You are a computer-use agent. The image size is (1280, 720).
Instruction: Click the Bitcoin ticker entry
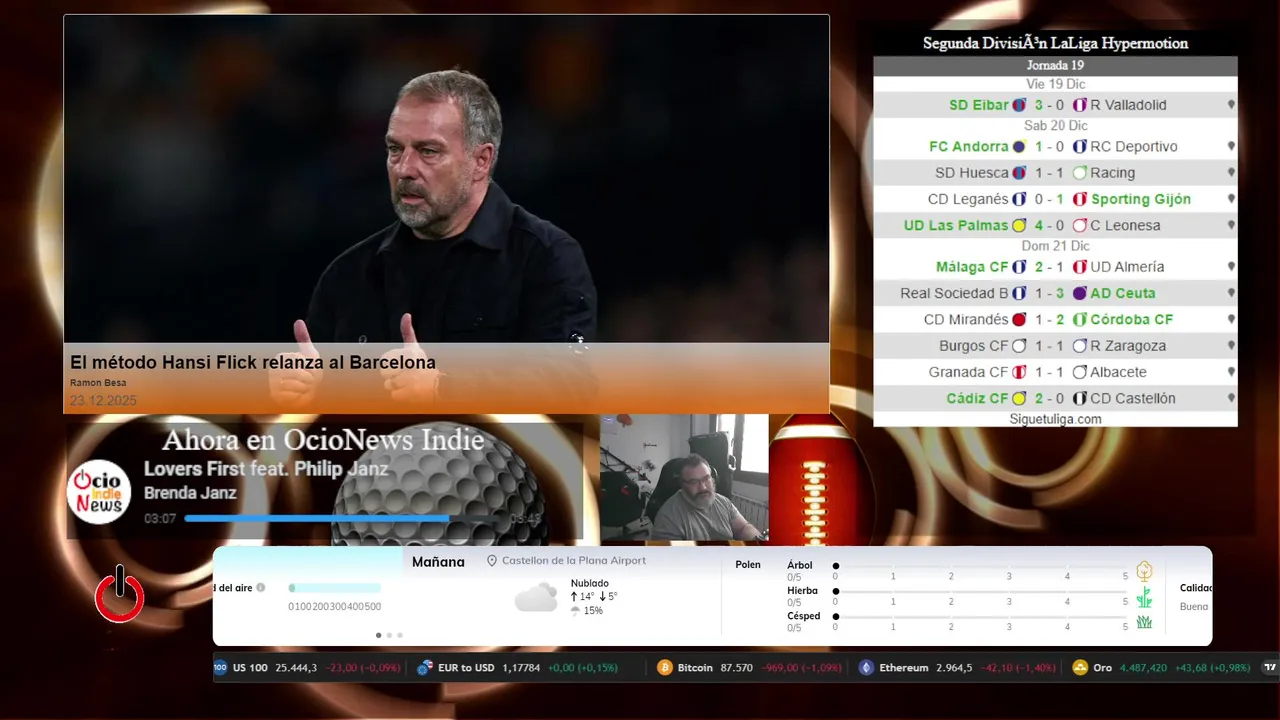749,667
